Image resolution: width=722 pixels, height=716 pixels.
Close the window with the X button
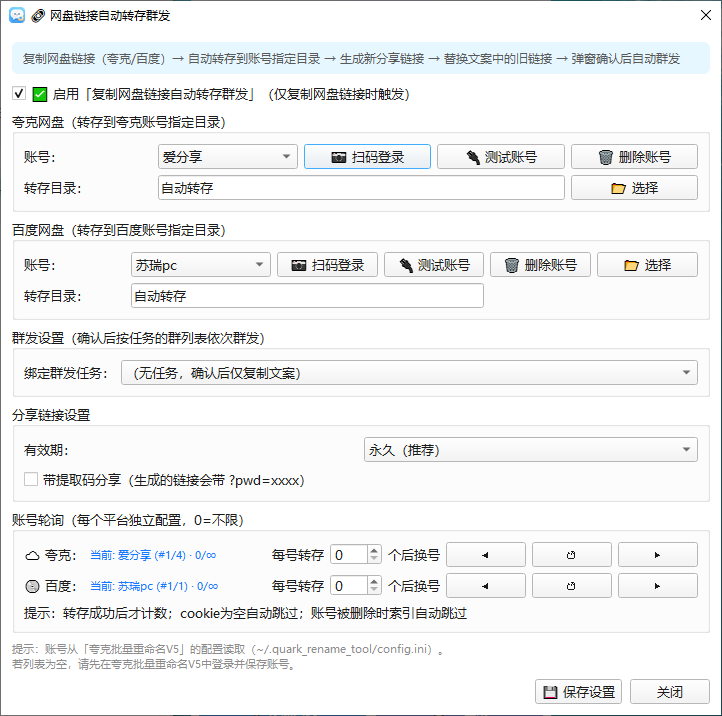point(705,15)
